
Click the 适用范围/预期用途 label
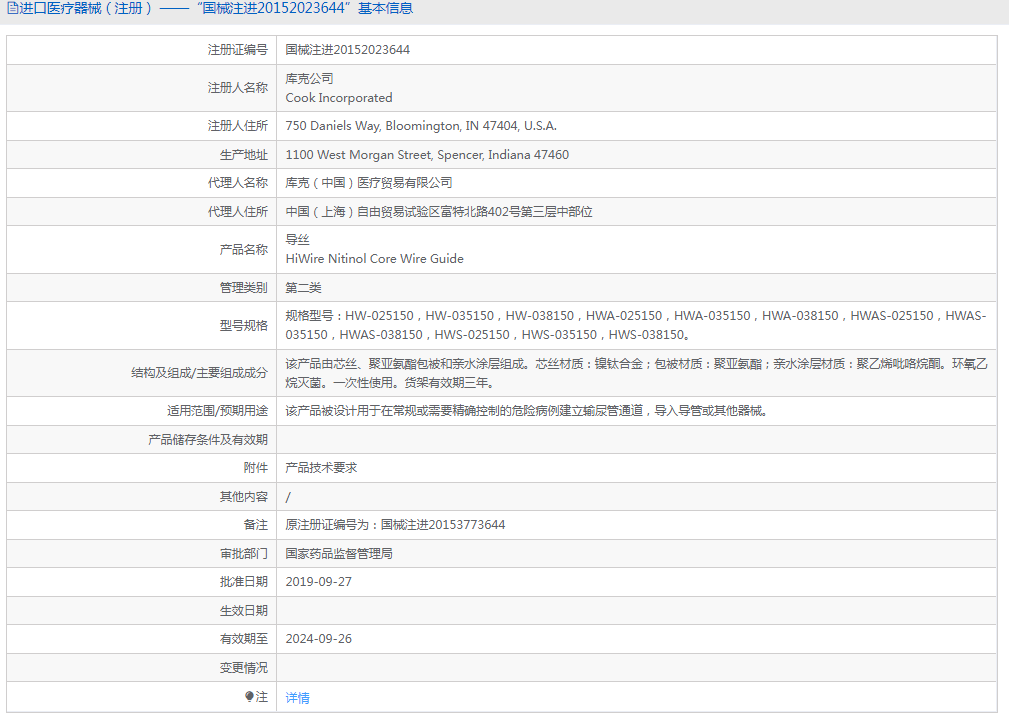click(x=218, y=411)
